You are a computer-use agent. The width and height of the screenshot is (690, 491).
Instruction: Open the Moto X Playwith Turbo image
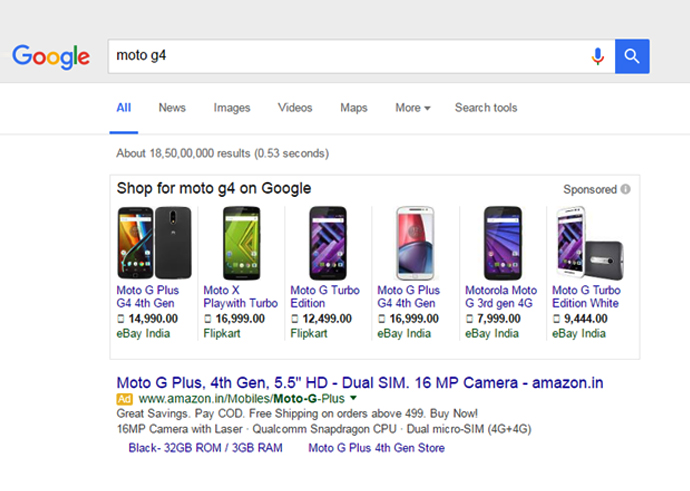point(241,242)
